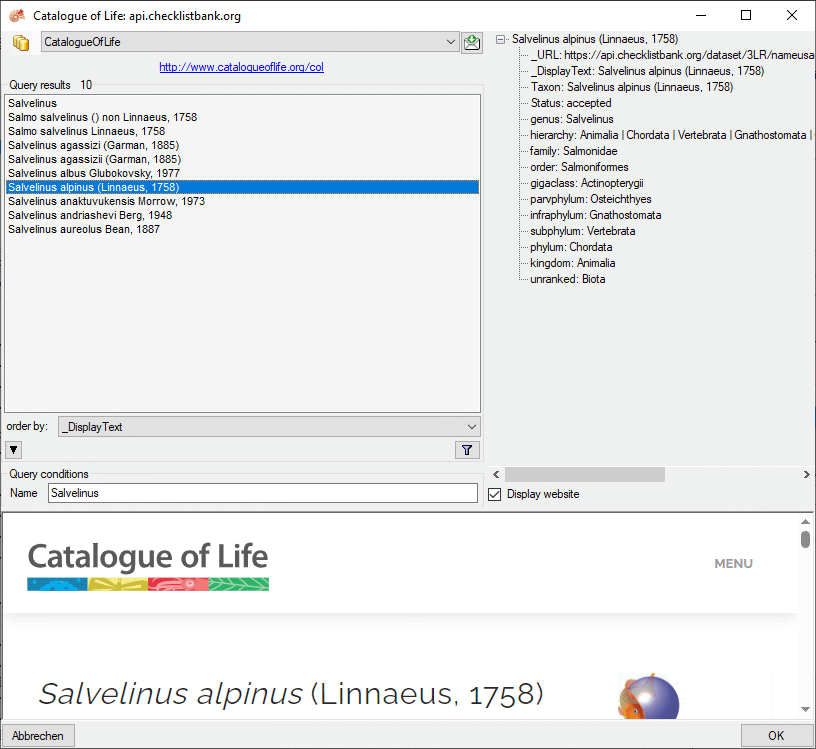Select the 'Taxon: Salvelinus alpinus' tree node
The width and height of the screenshot is (816, 749).
632,87
